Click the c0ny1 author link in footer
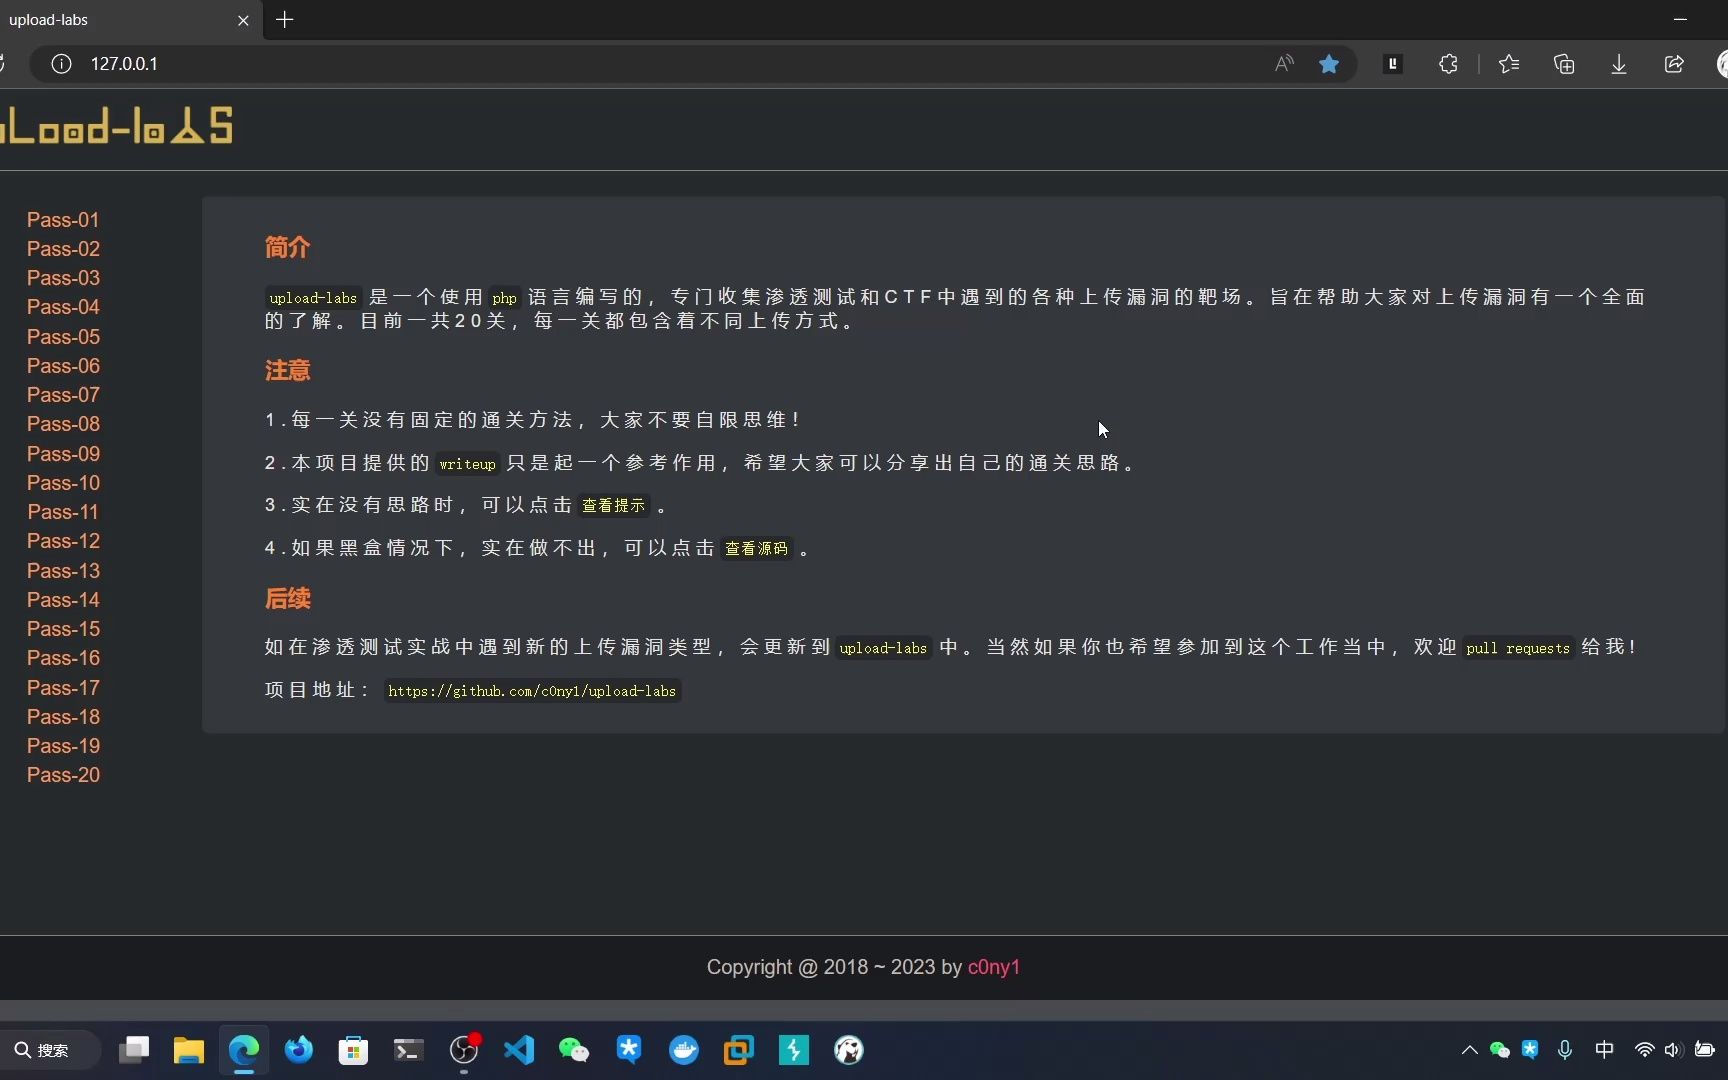The image size is (1728, 1080). pyautogui.click(x=993, y=967)
